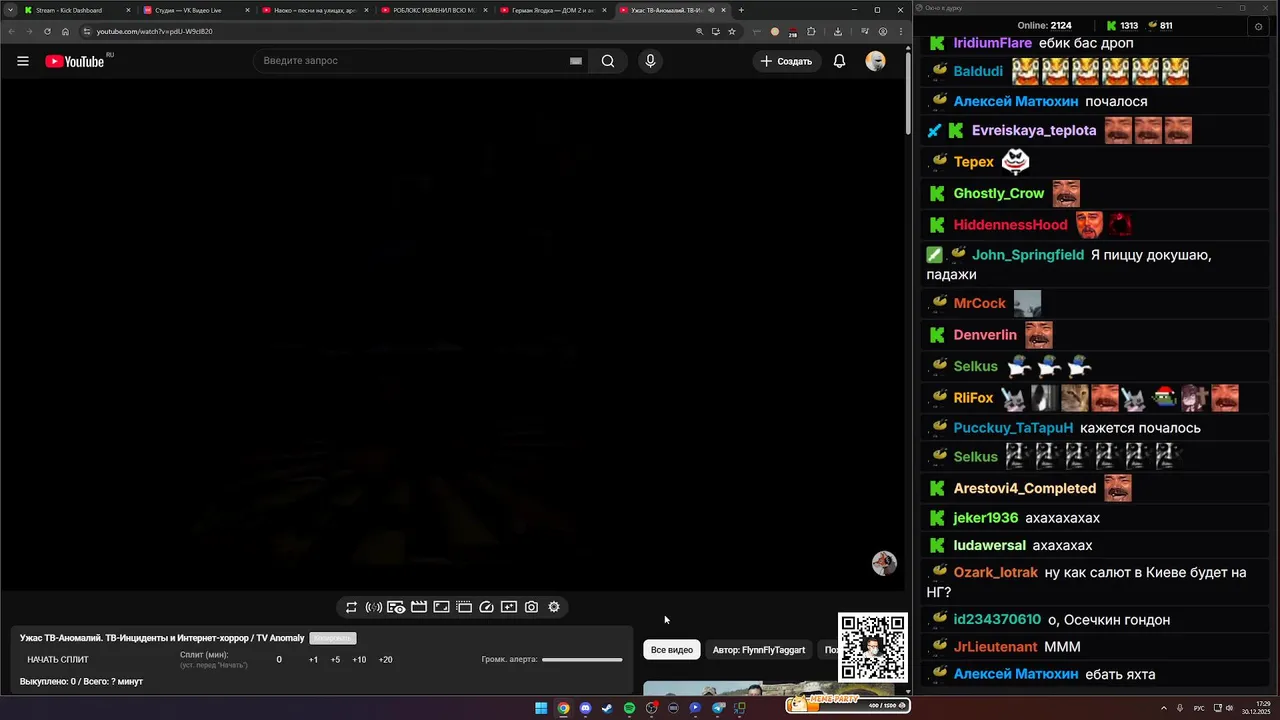Click the clapperboard icon under player

coord(419,607)
